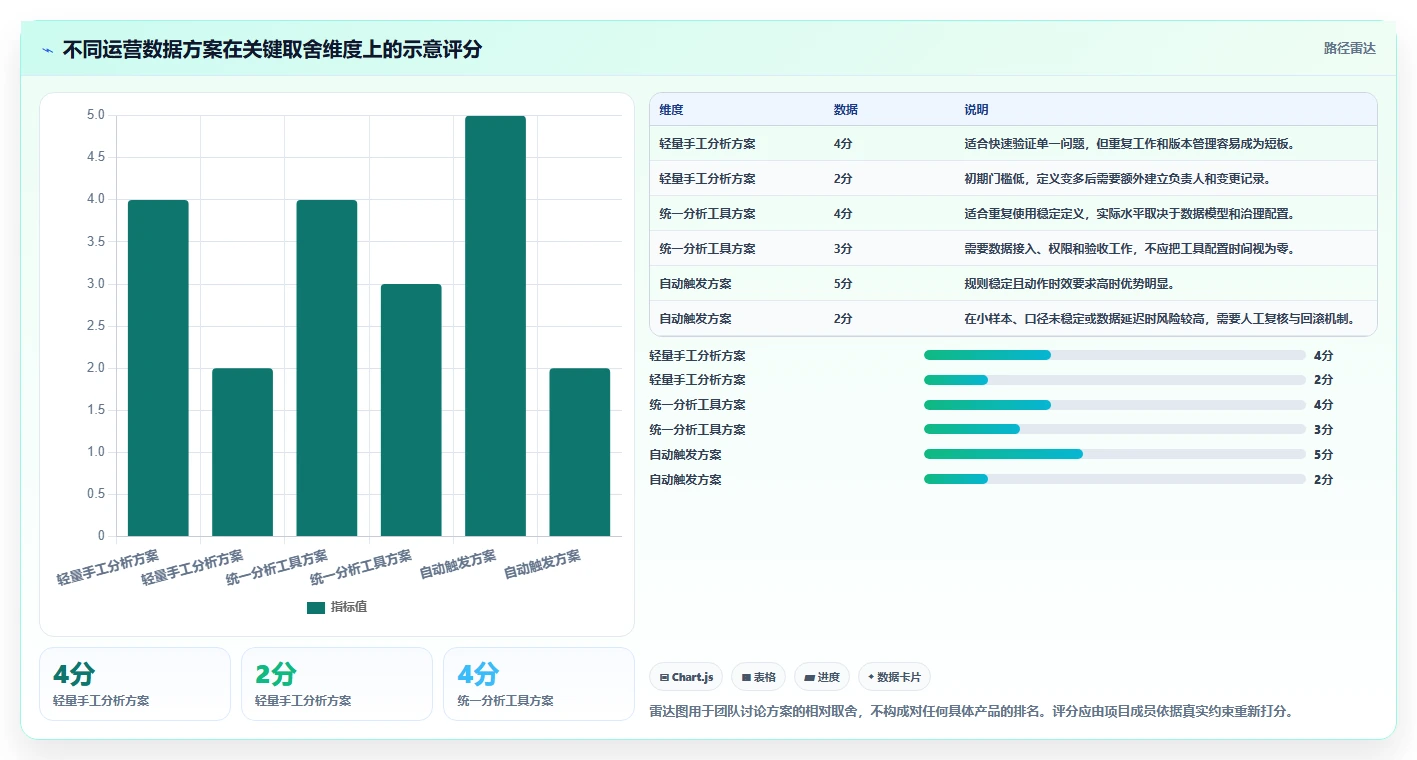The height and width of the screenshot is (760, 1417).
Task: Toggle the 指标值 legend swatch
Action: coord(316,607)
